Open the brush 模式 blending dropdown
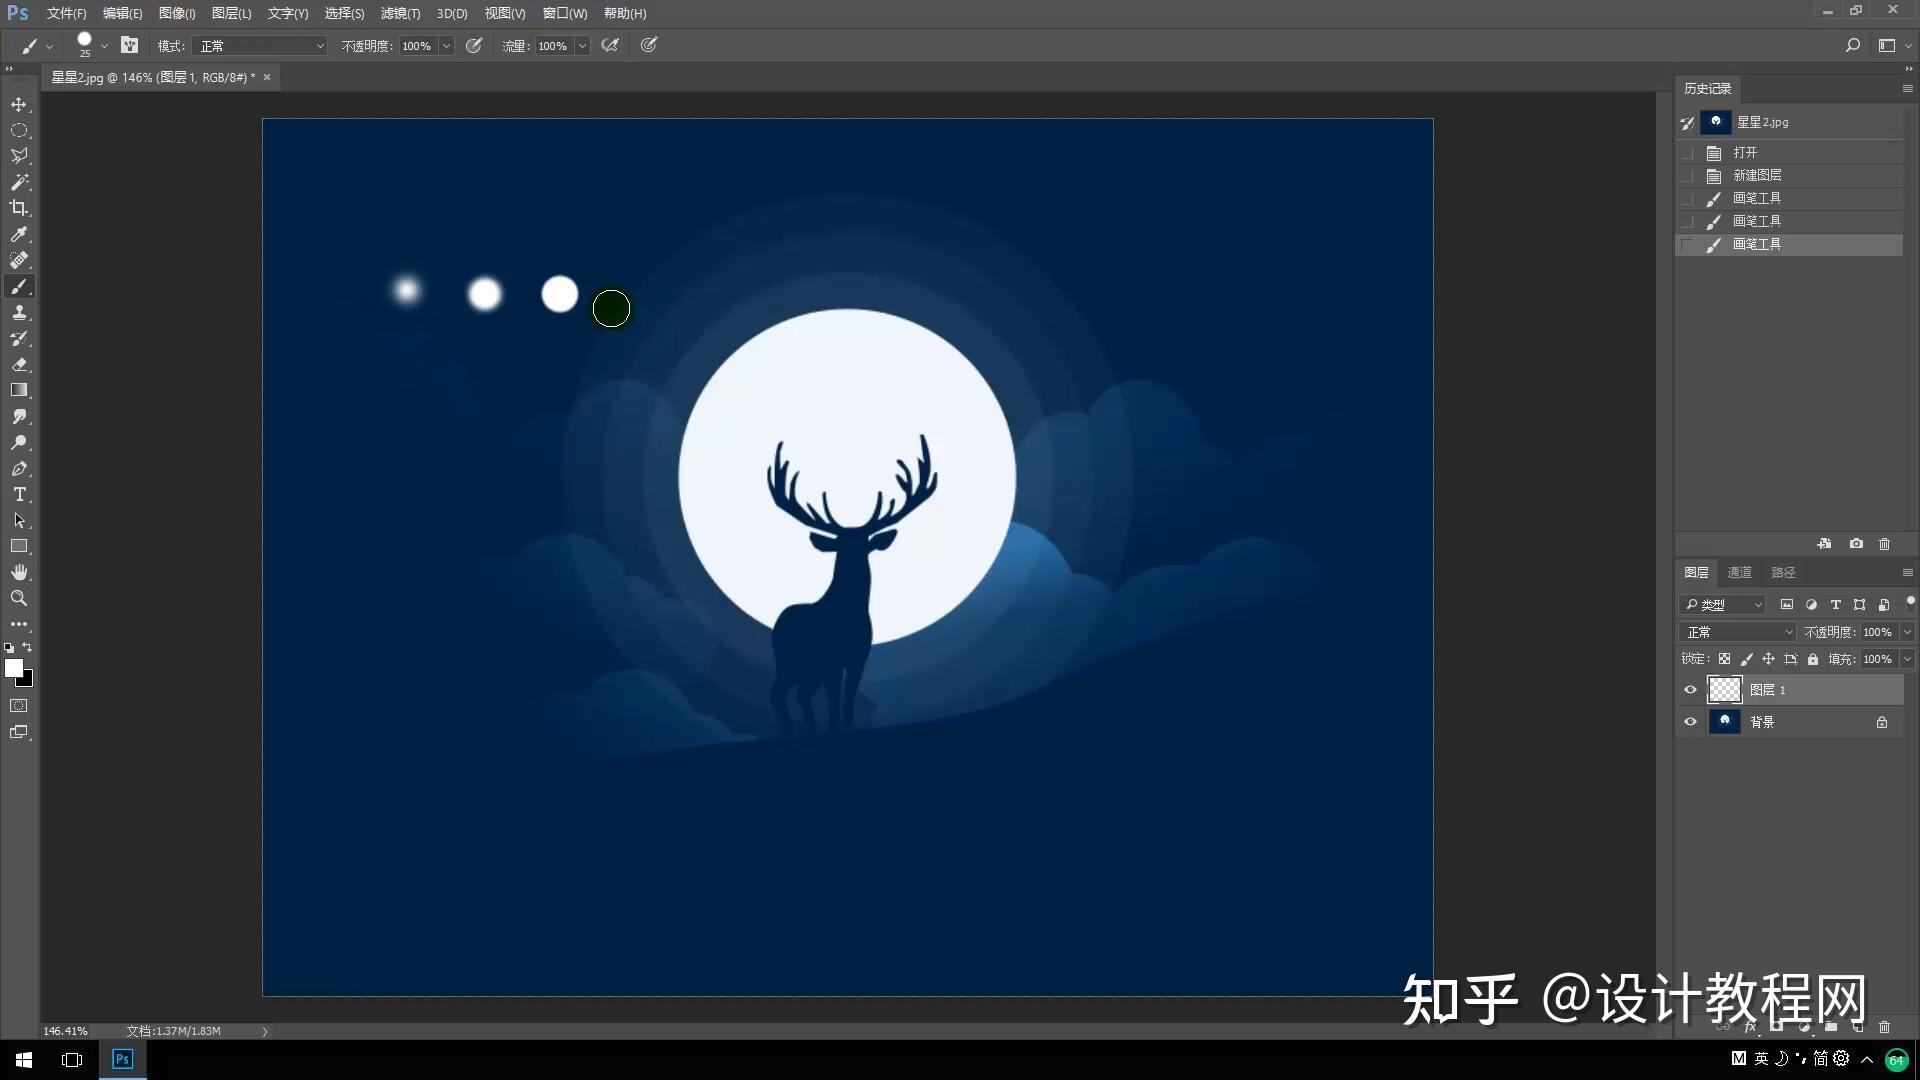 click(260, 46)
